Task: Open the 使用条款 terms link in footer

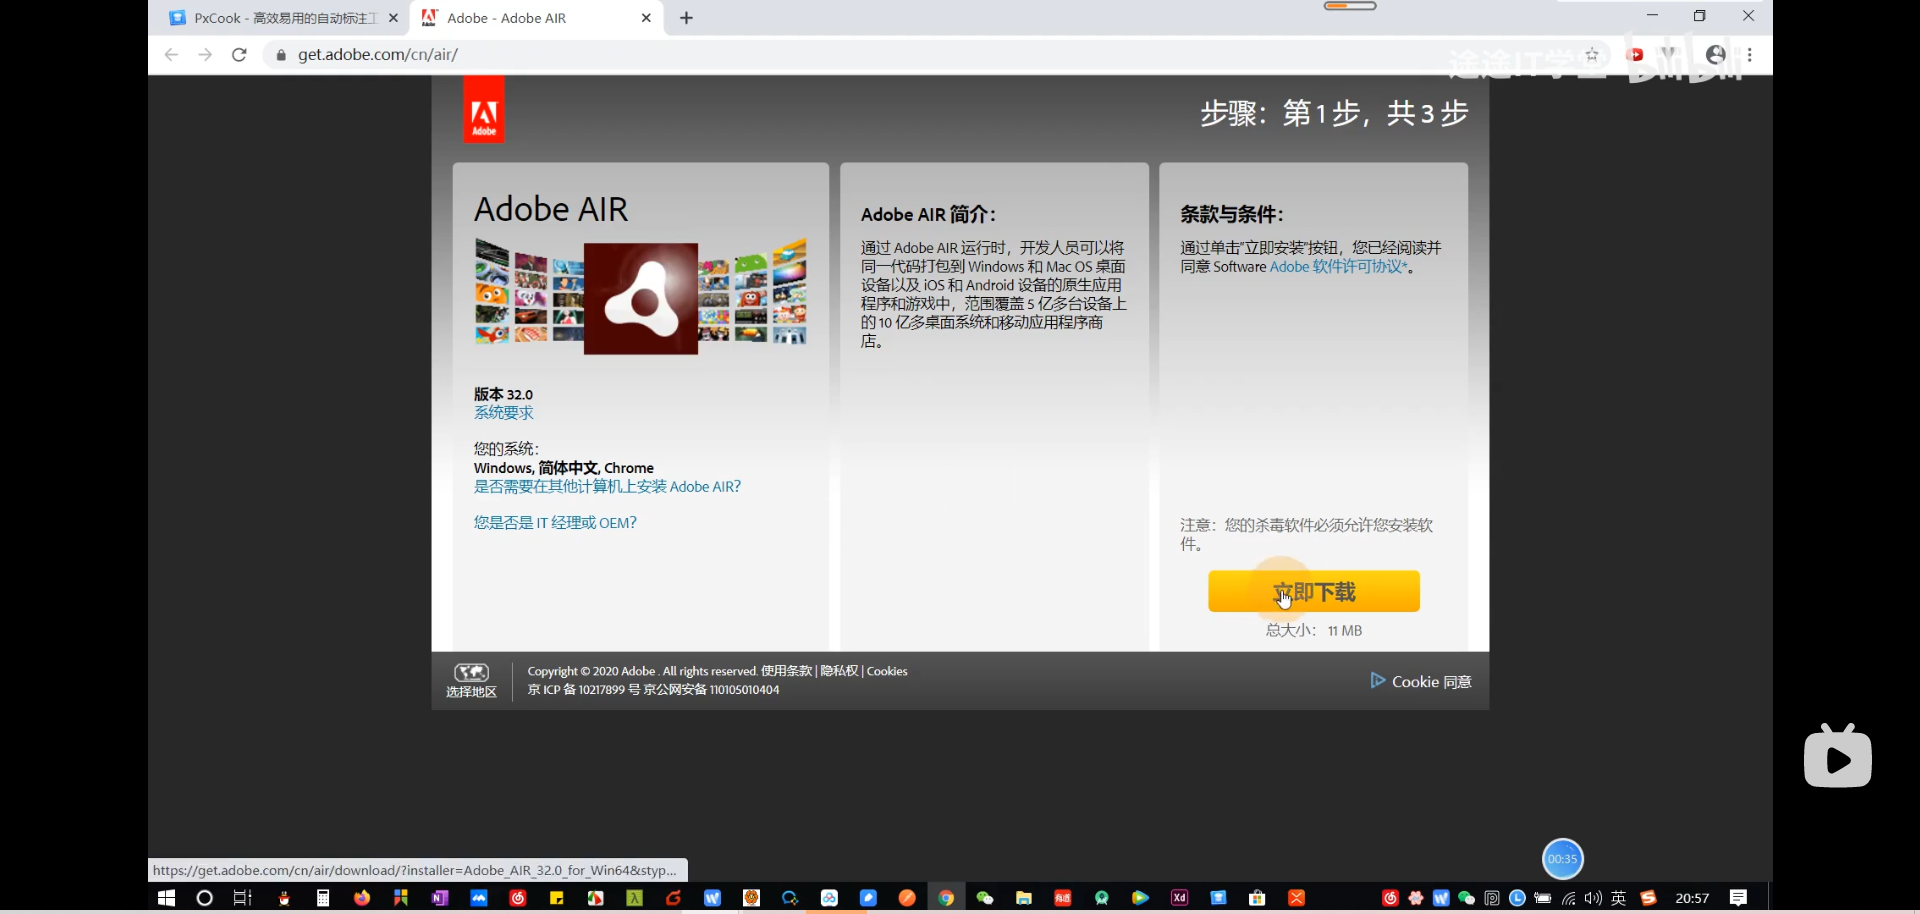Action: pos(786,671)
